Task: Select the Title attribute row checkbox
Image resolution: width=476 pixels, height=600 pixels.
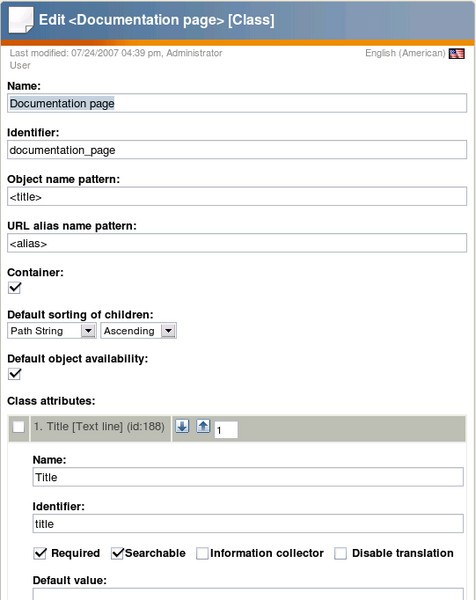Action: click(18, 427)
